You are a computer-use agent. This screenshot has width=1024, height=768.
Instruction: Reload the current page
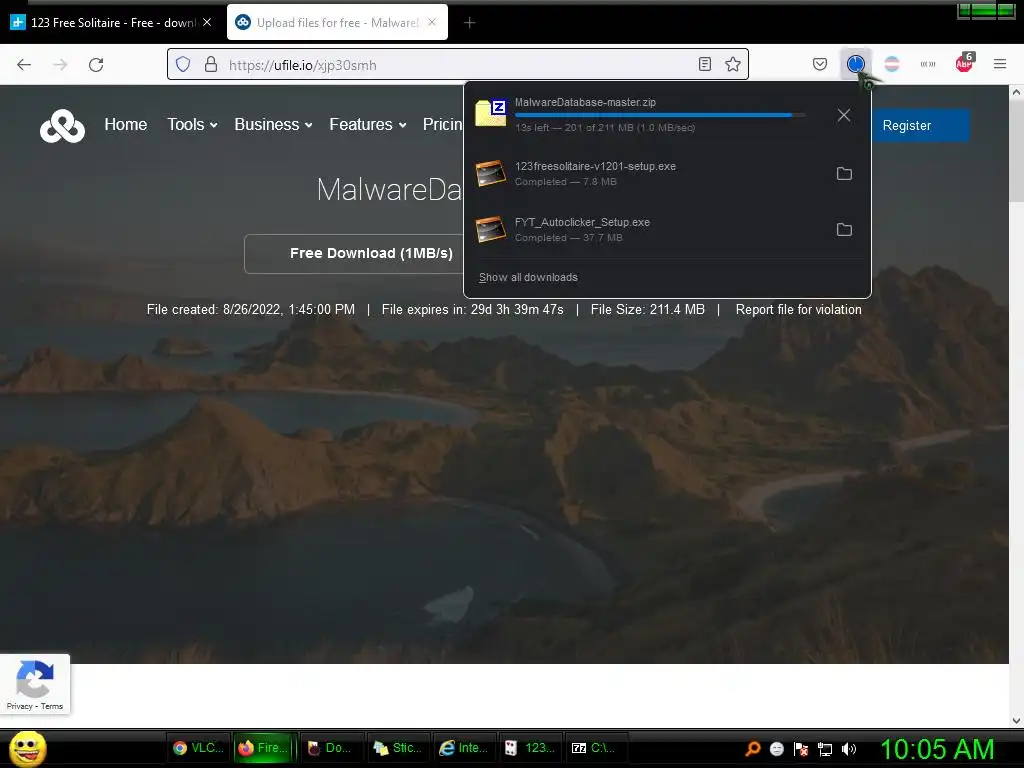click(96, 65)
